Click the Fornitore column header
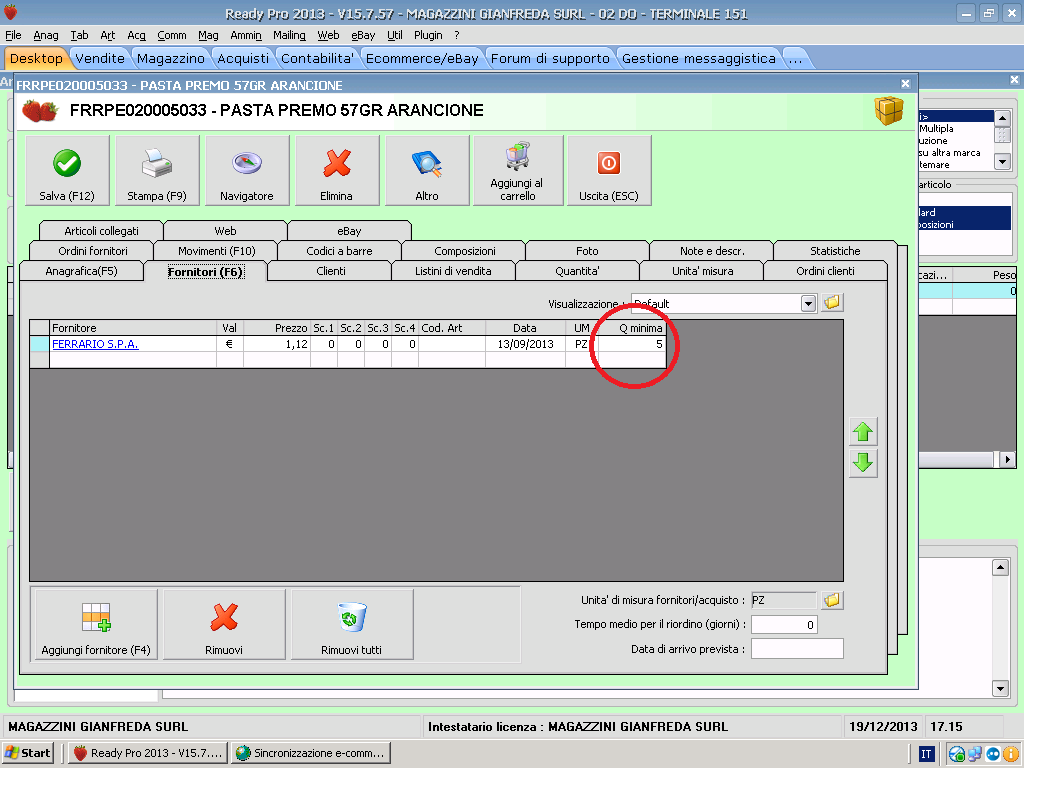This screenshot has height=804, width=1048. (x=133, y=328)
